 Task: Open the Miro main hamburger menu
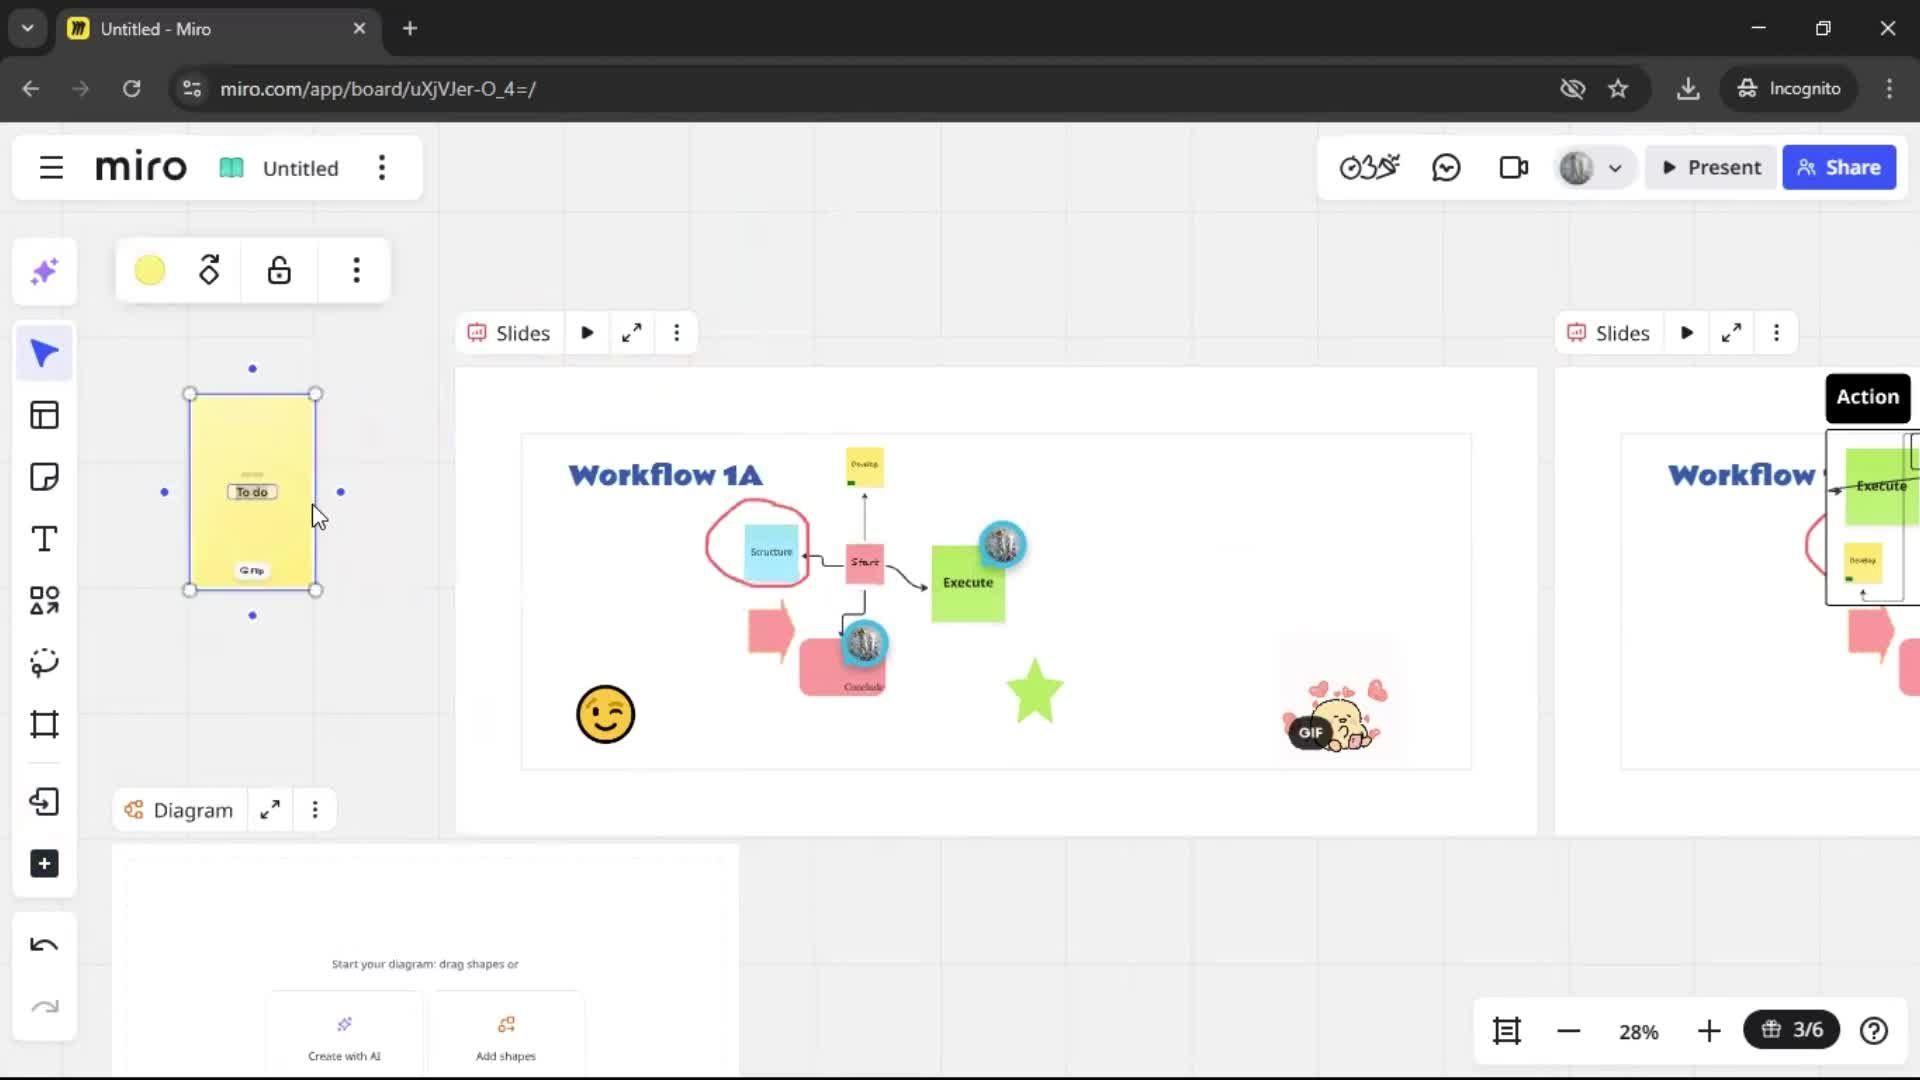[51, 168]
